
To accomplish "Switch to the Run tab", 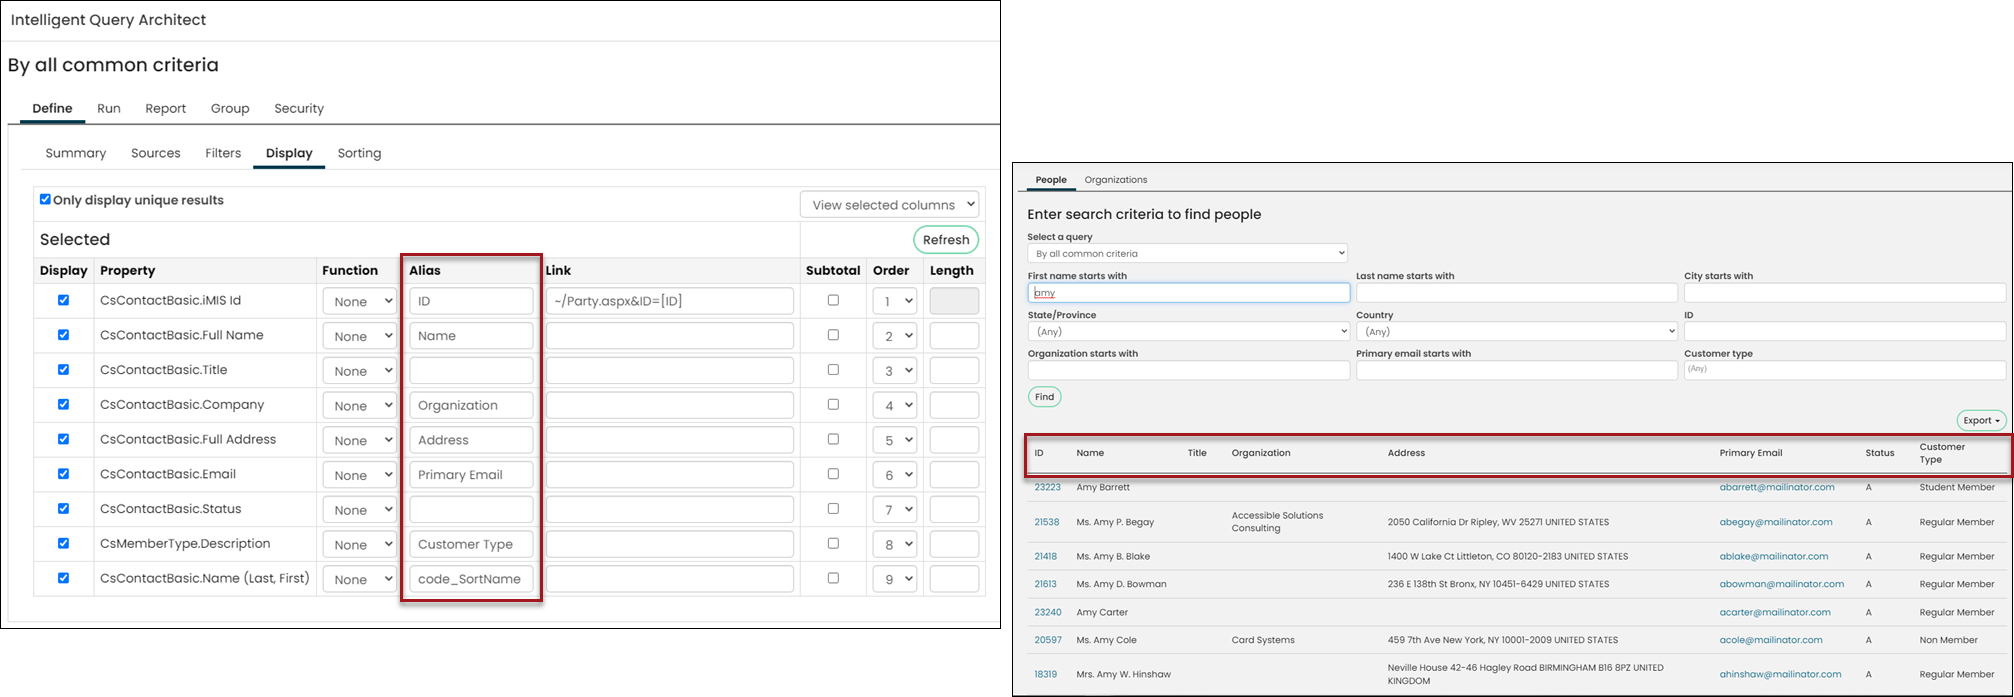I will (x=109, y=108).
